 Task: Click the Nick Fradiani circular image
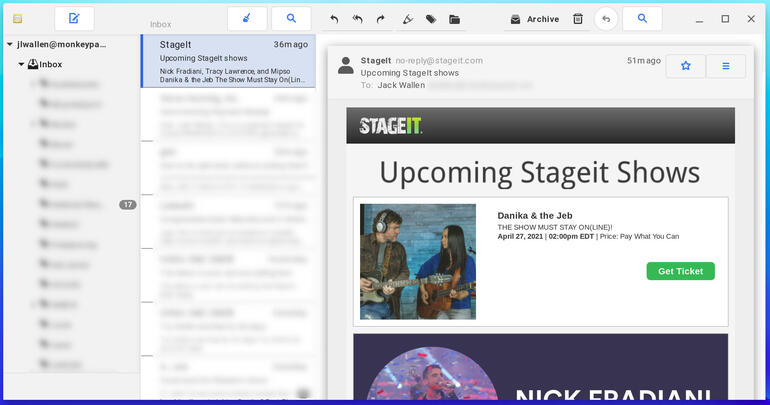click(431, 374)
